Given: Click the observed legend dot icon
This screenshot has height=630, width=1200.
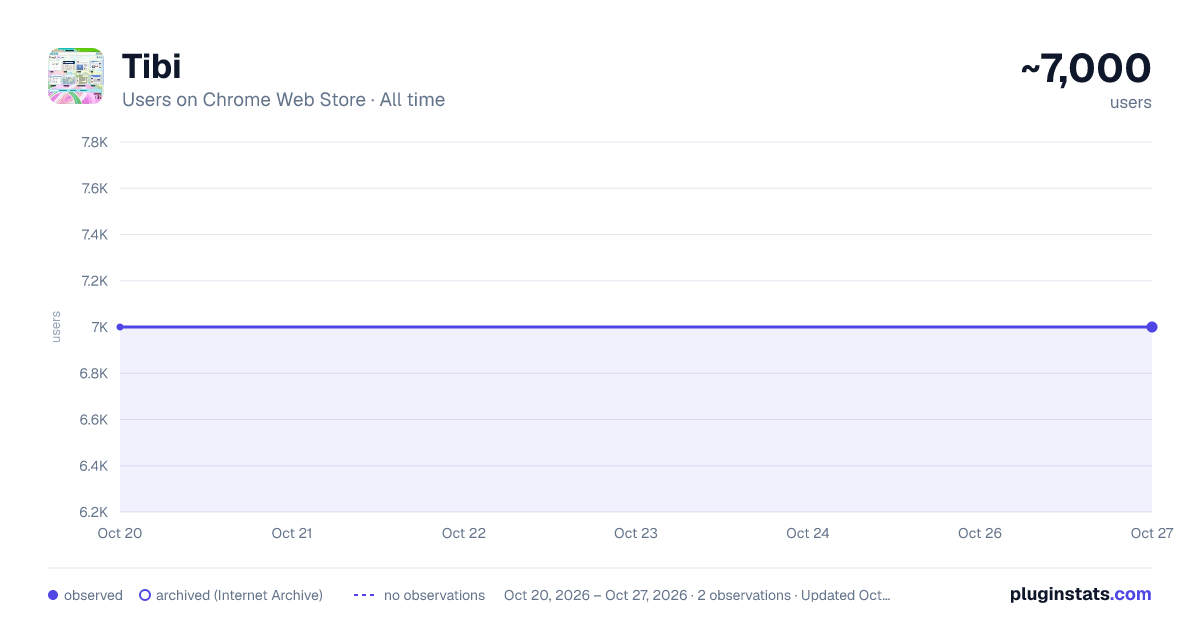Looking at the screenshot, I should click(x=53, y=595).
